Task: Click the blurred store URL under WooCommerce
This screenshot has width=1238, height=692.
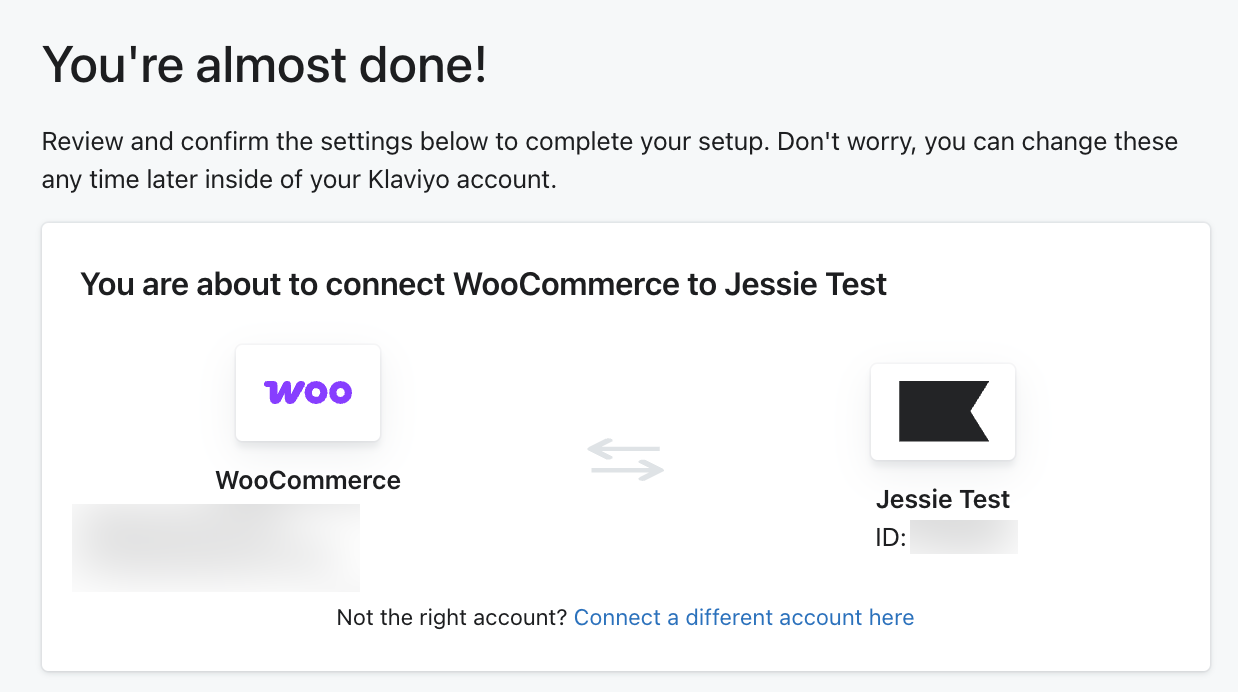Action: [216, 547]
